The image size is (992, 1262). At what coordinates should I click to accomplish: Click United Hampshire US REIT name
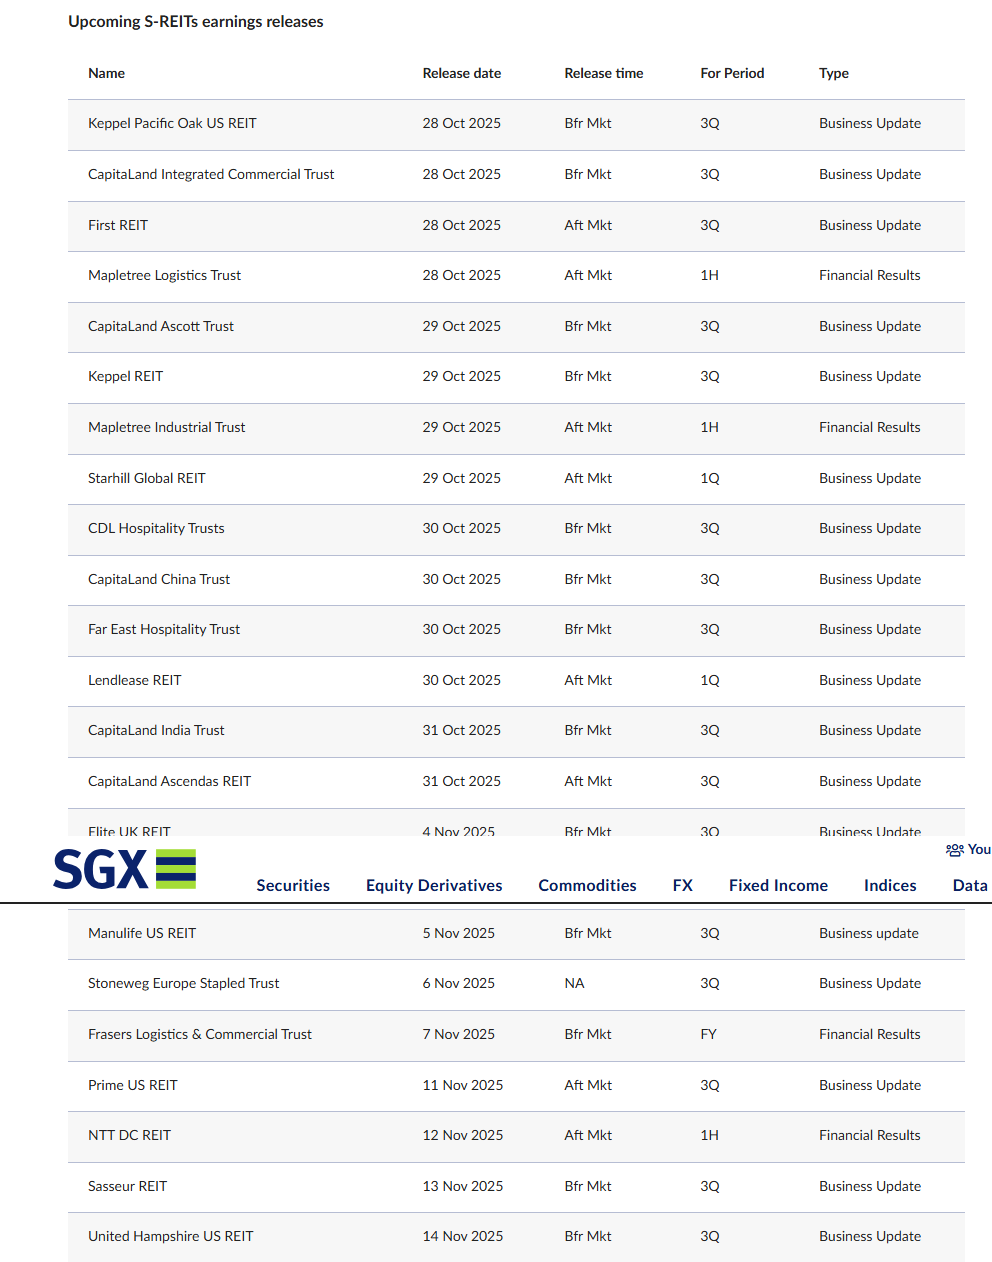pos(171,1236)
